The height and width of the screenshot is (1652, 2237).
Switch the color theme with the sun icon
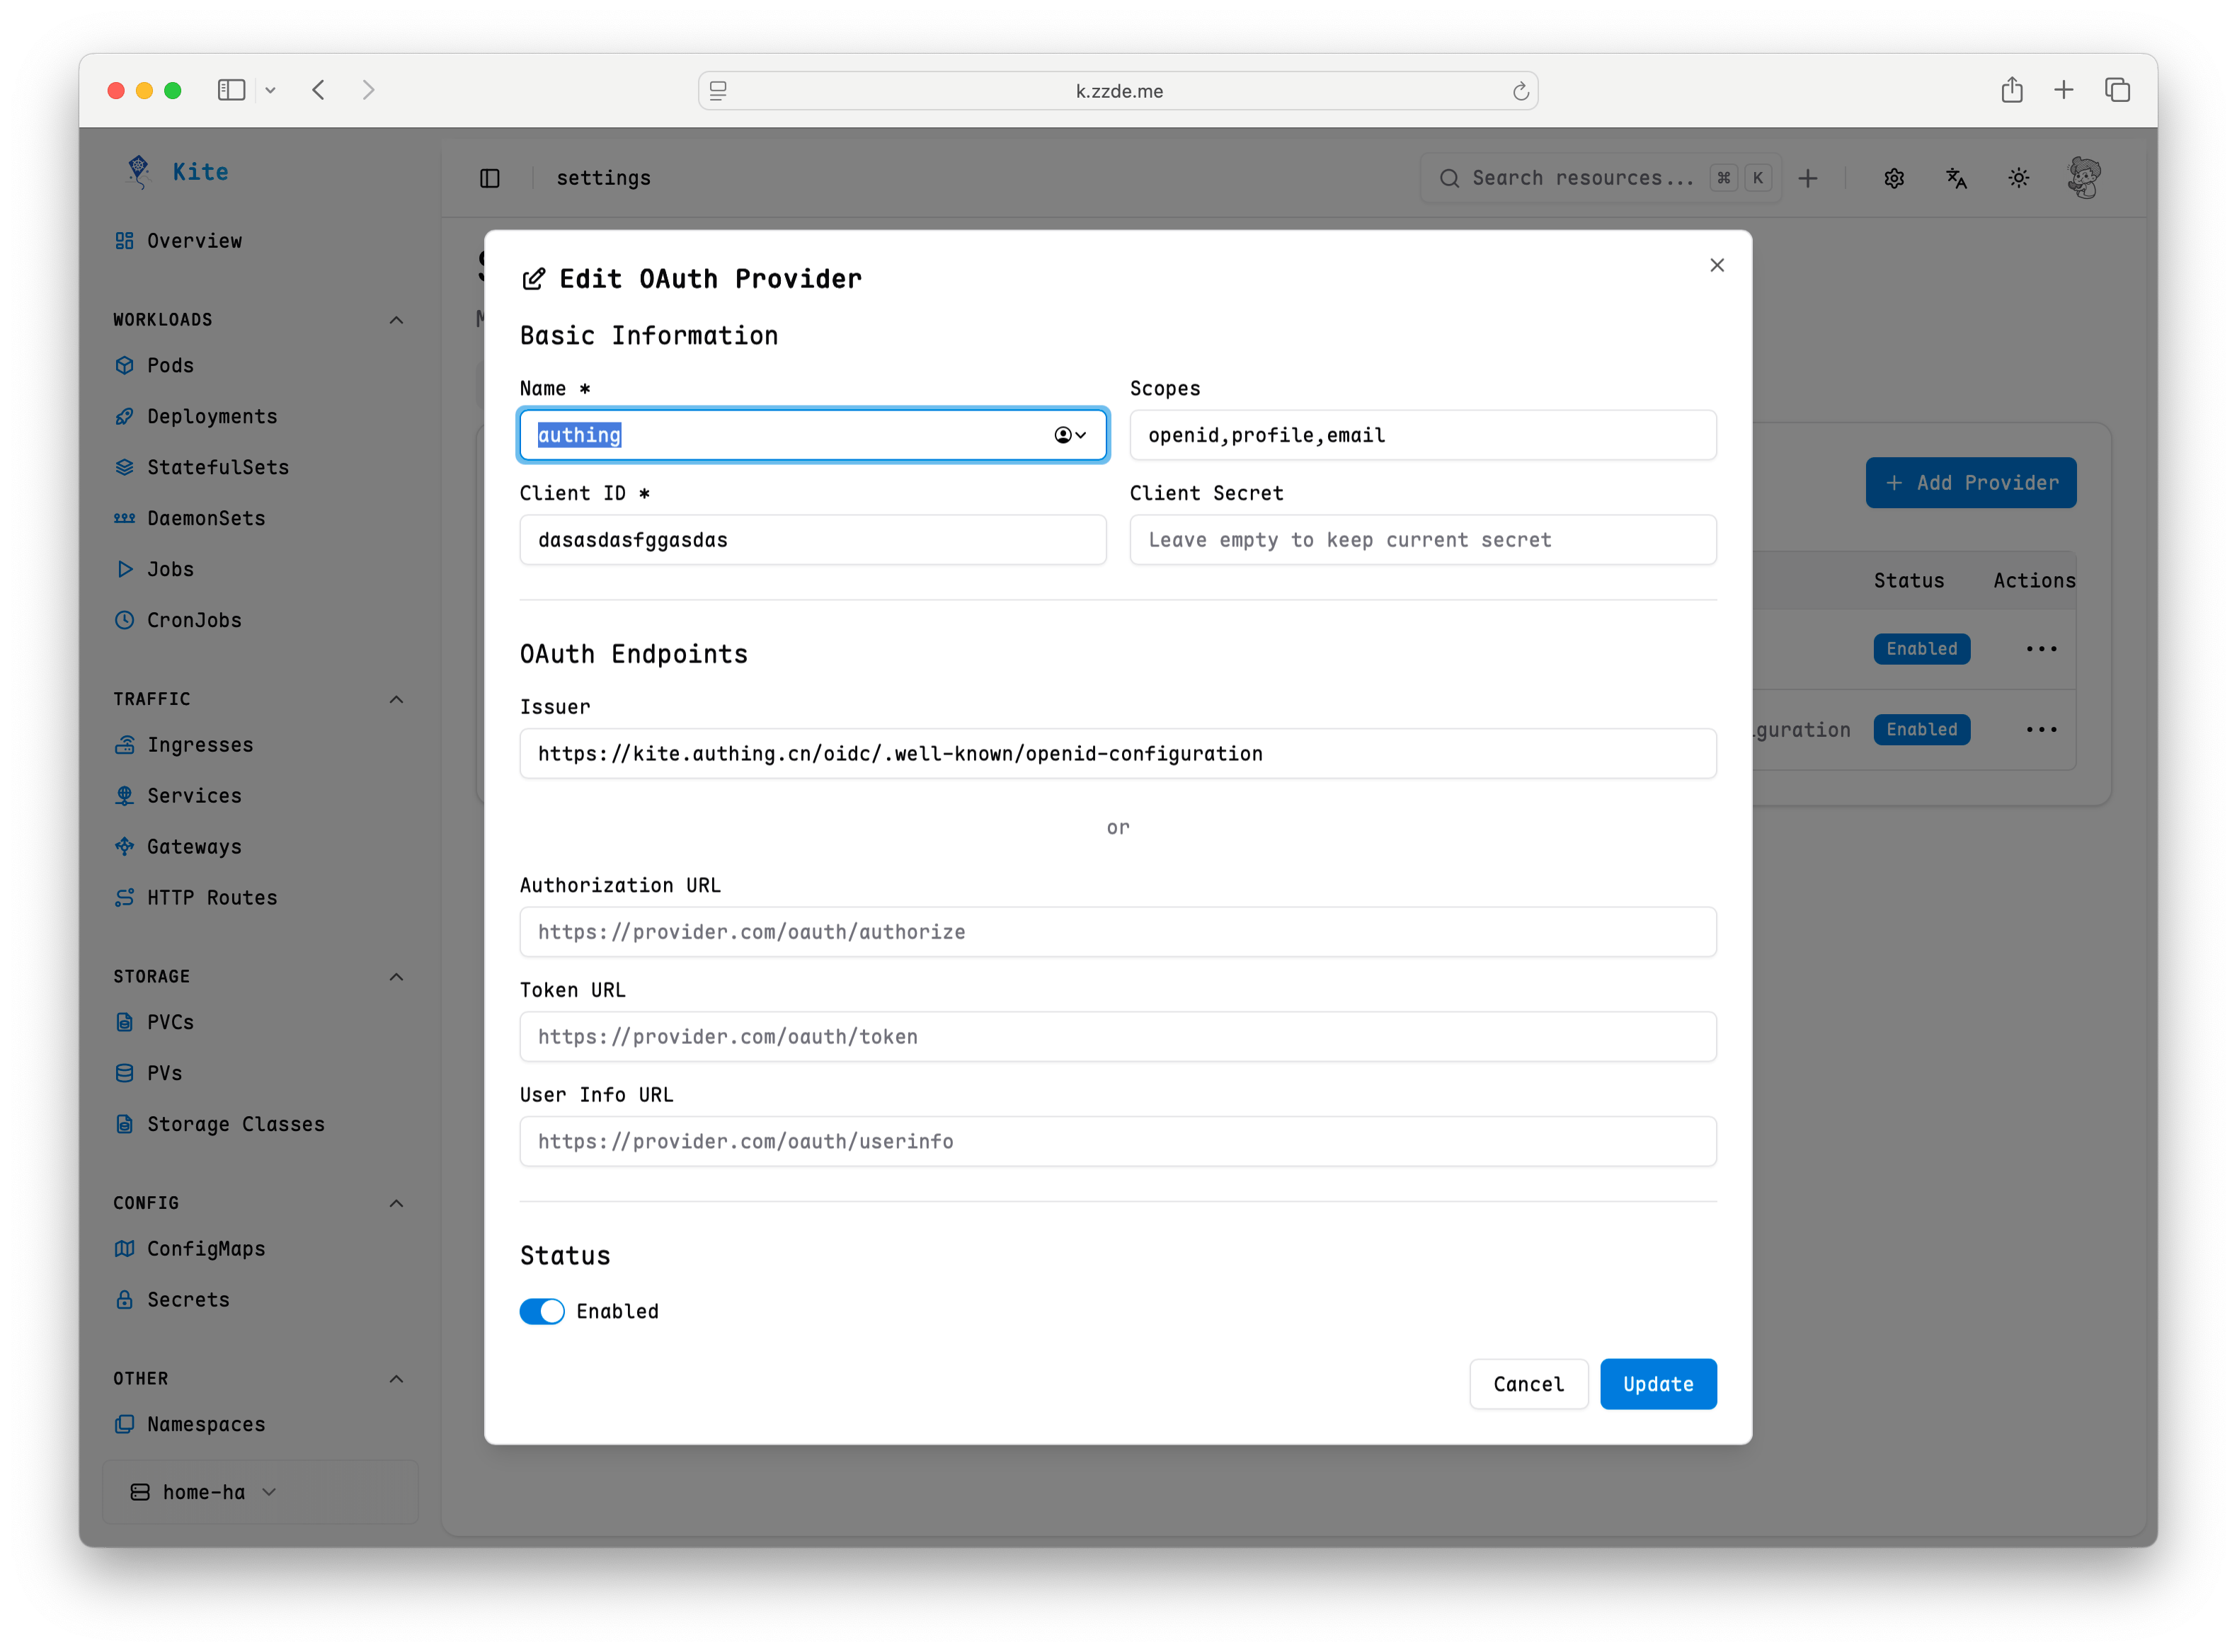pyautogui.click(x=2018, y=177)
